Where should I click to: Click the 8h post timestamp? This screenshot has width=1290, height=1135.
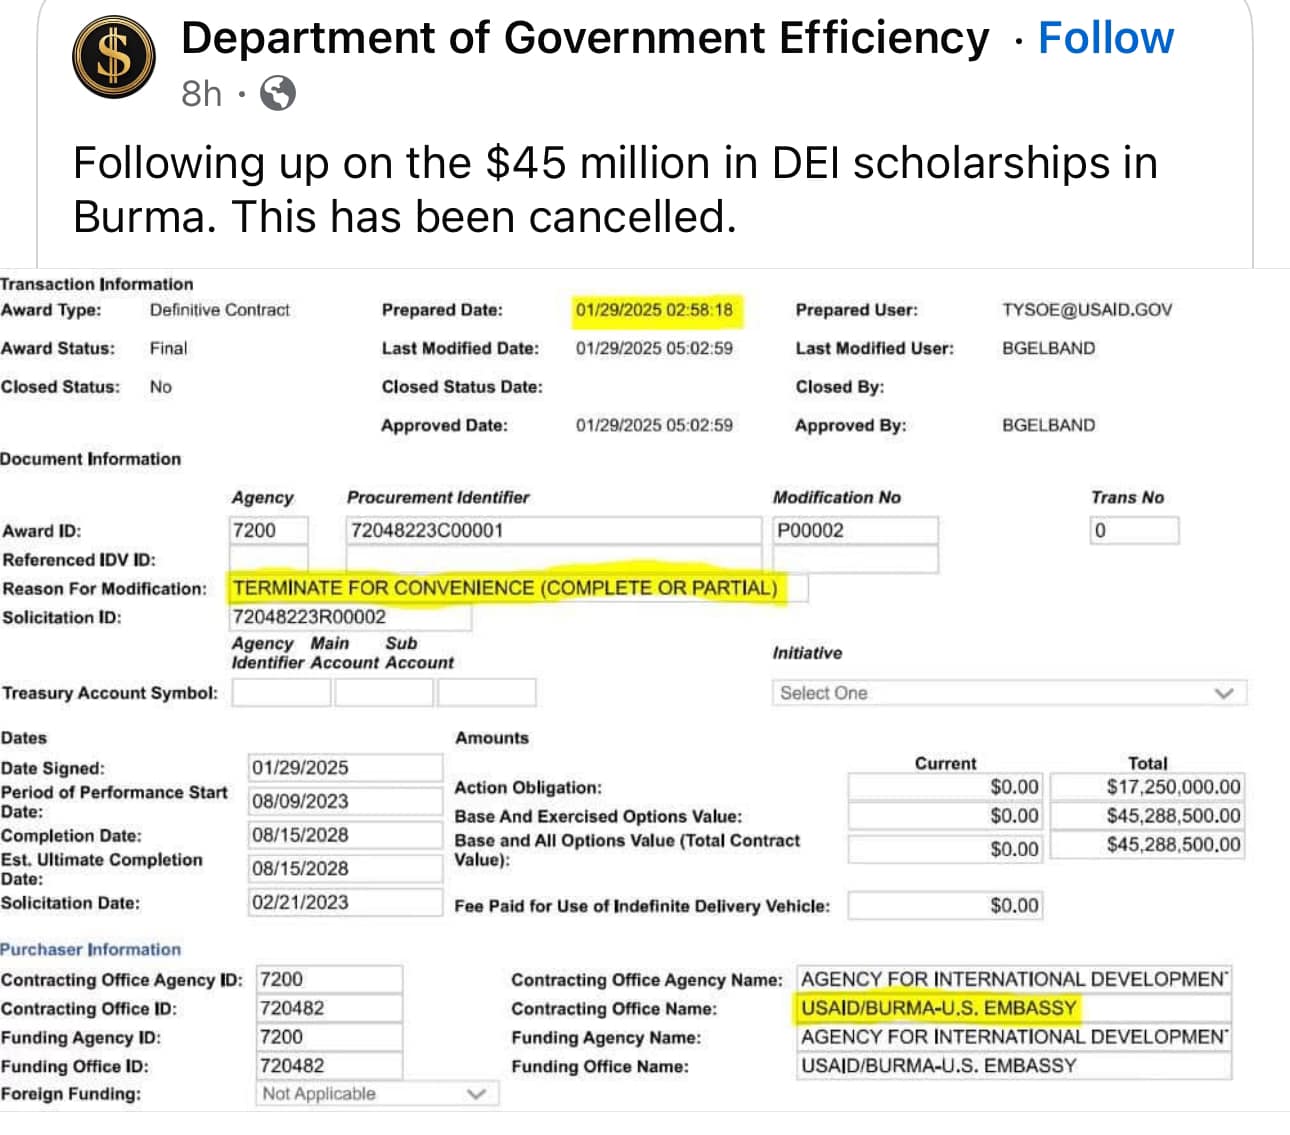(x=201, y=94)
